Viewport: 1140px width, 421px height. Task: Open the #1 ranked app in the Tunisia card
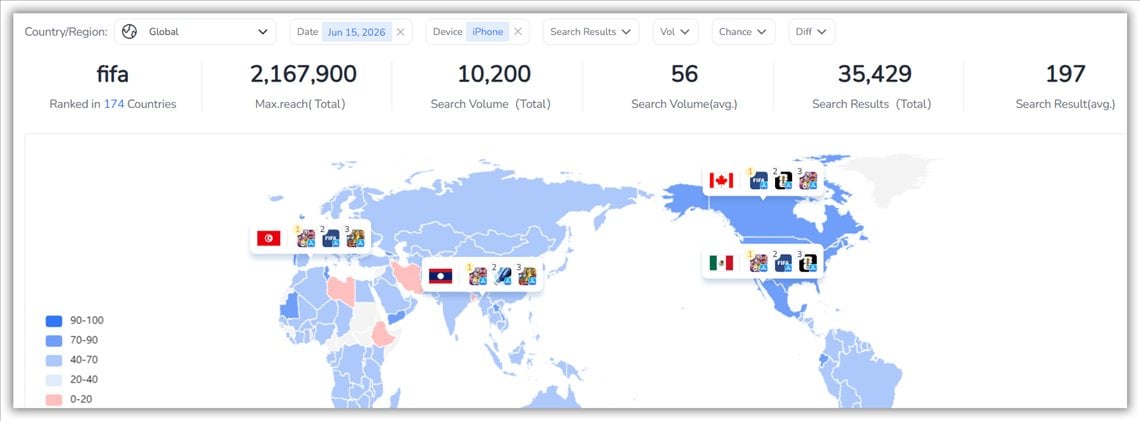(x=306, y=238)
